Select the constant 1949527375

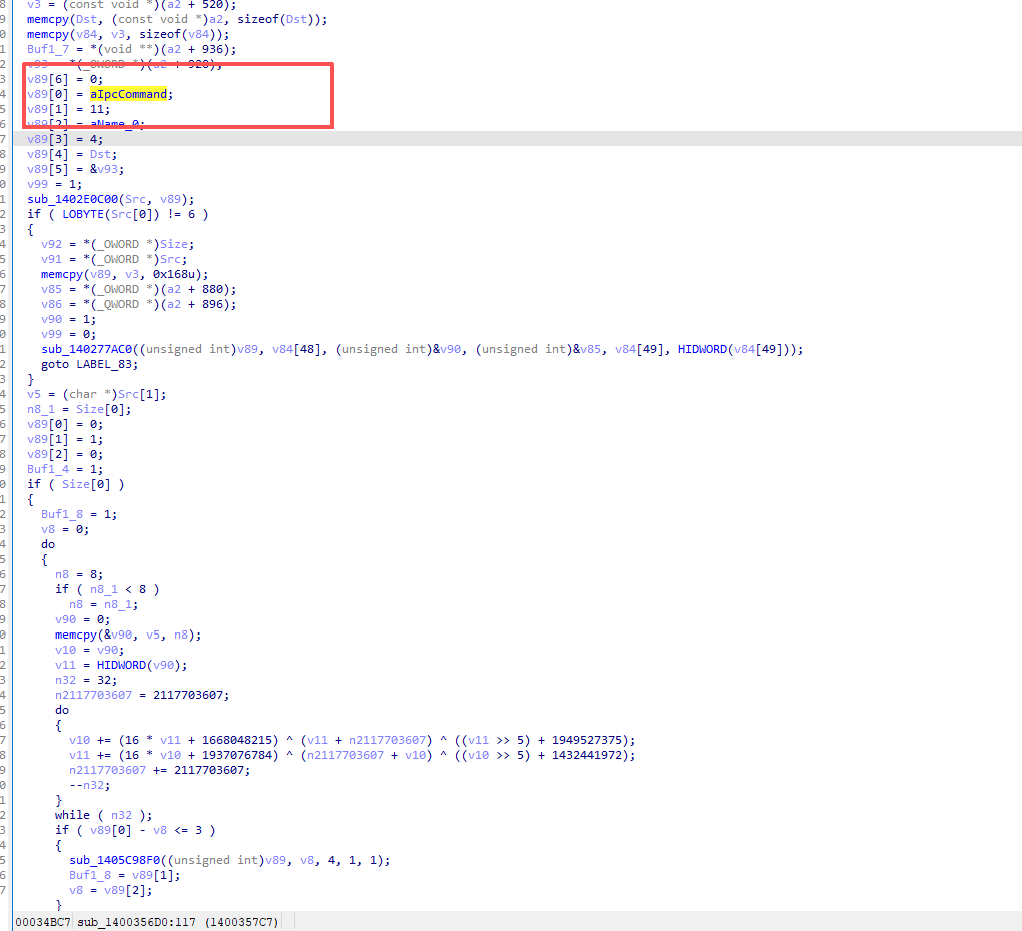coord(575,740)
